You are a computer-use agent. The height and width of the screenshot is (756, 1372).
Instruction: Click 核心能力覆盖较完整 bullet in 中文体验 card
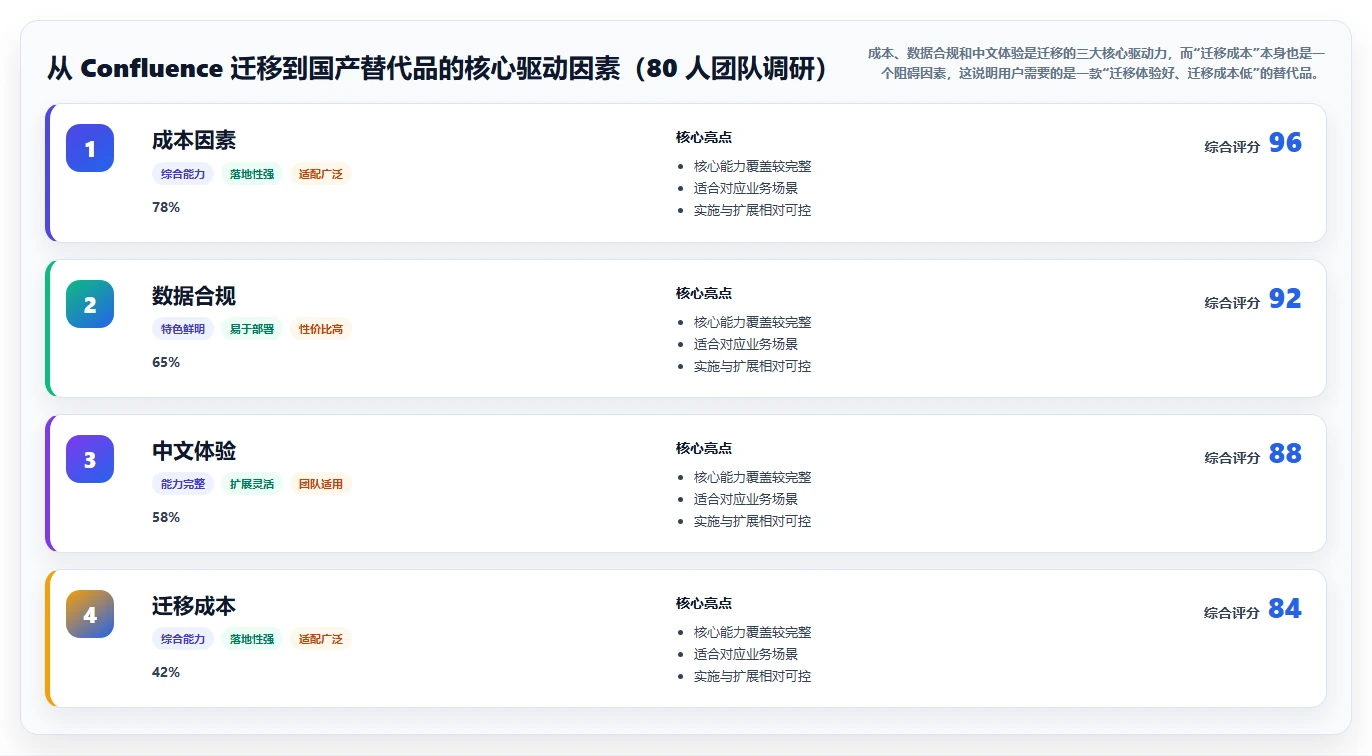click(753, 477)
